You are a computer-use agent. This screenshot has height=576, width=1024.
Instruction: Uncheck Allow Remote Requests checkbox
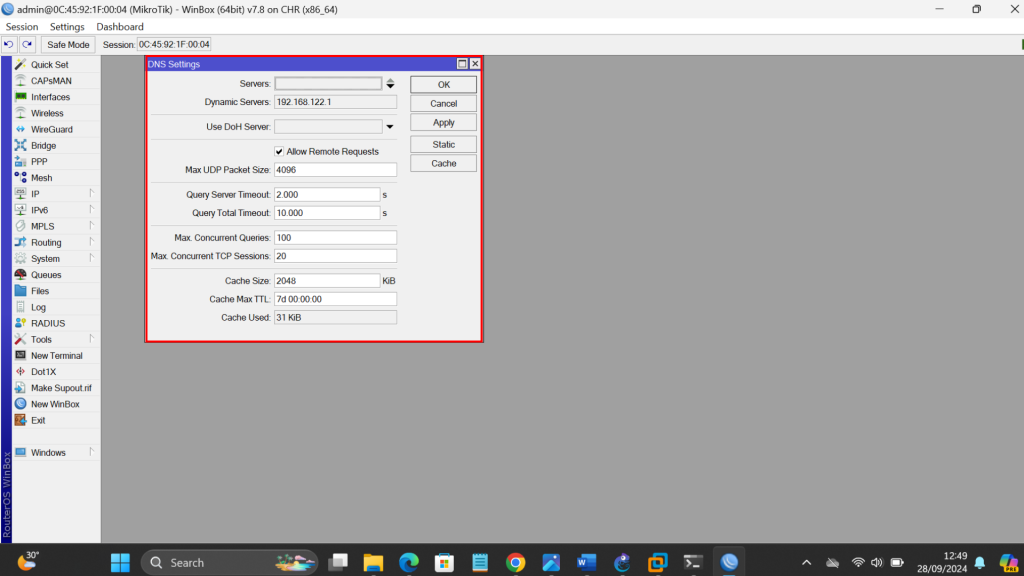[x=280, y=152]
